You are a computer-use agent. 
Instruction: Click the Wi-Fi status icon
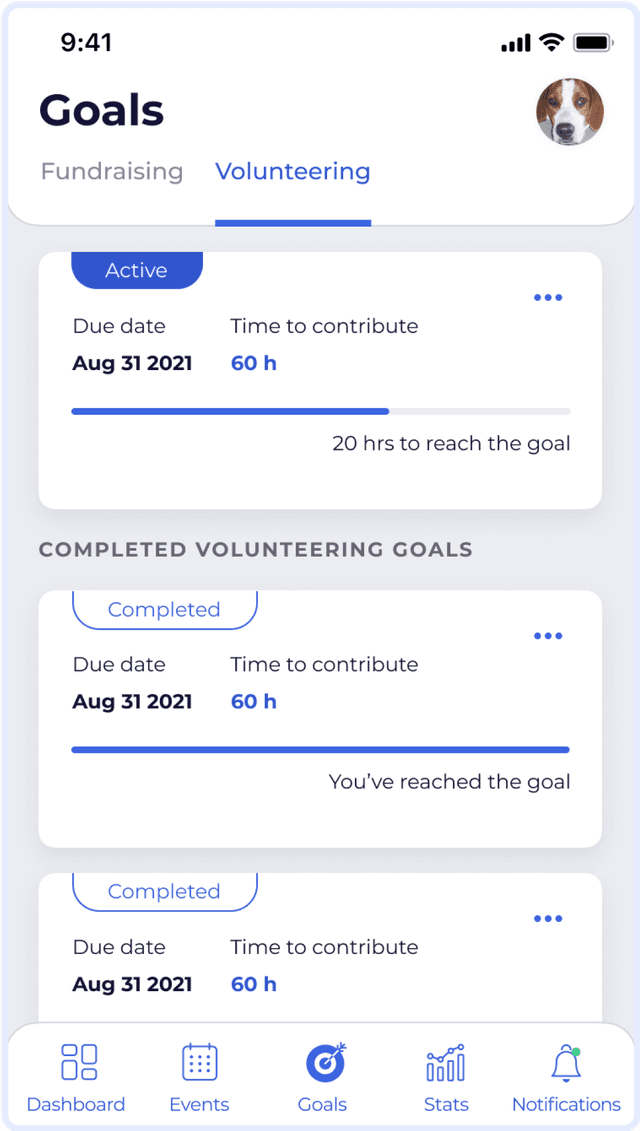[551, 43]
